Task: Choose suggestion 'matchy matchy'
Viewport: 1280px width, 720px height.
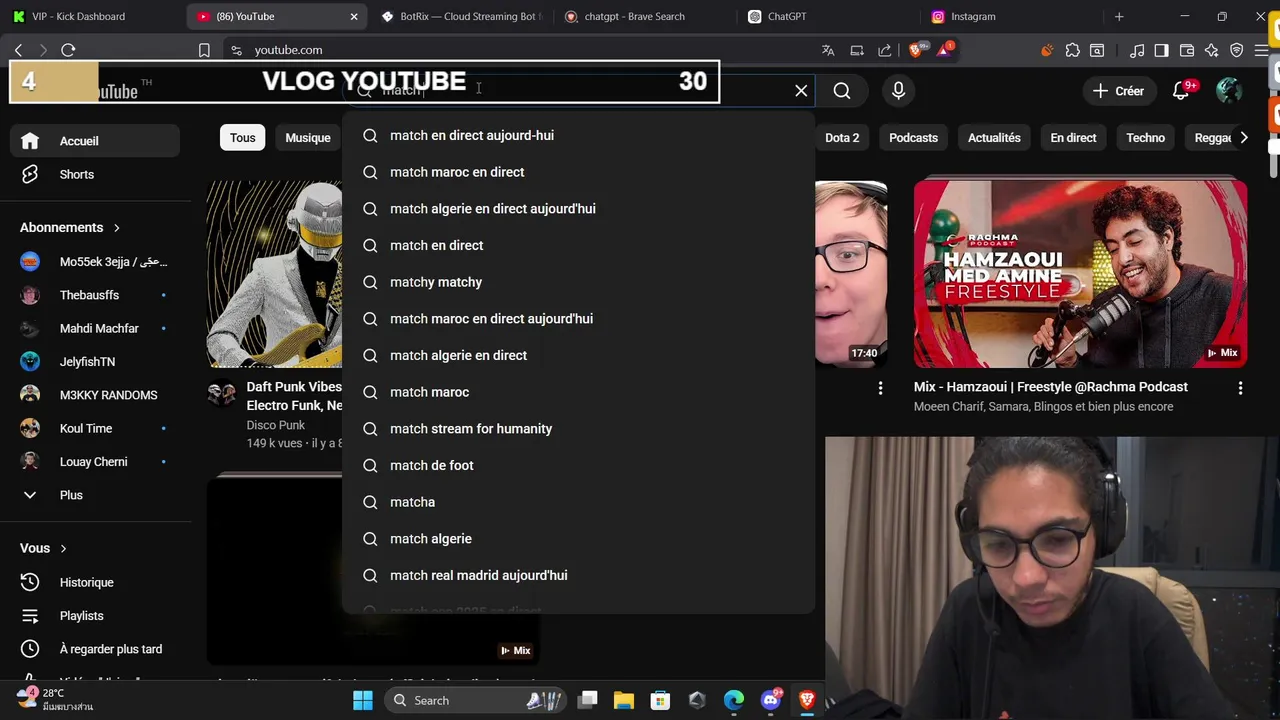Action: click(x=578, y=282)
